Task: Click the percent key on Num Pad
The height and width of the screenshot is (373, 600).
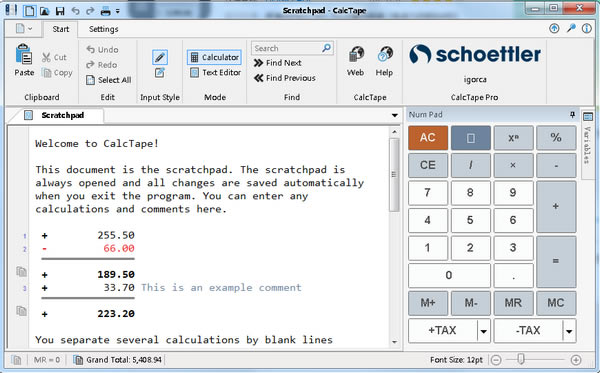Action: 556,138
